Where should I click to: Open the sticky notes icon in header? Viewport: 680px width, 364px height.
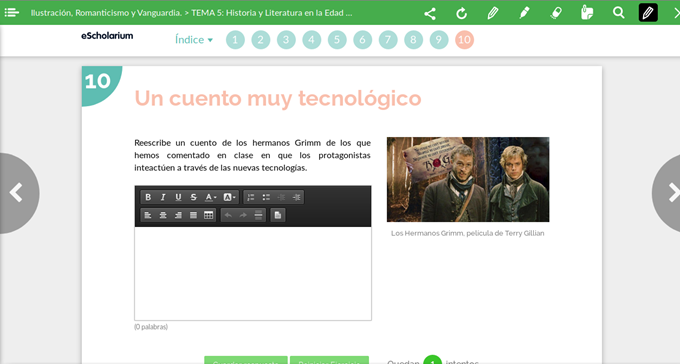point(587,13)
